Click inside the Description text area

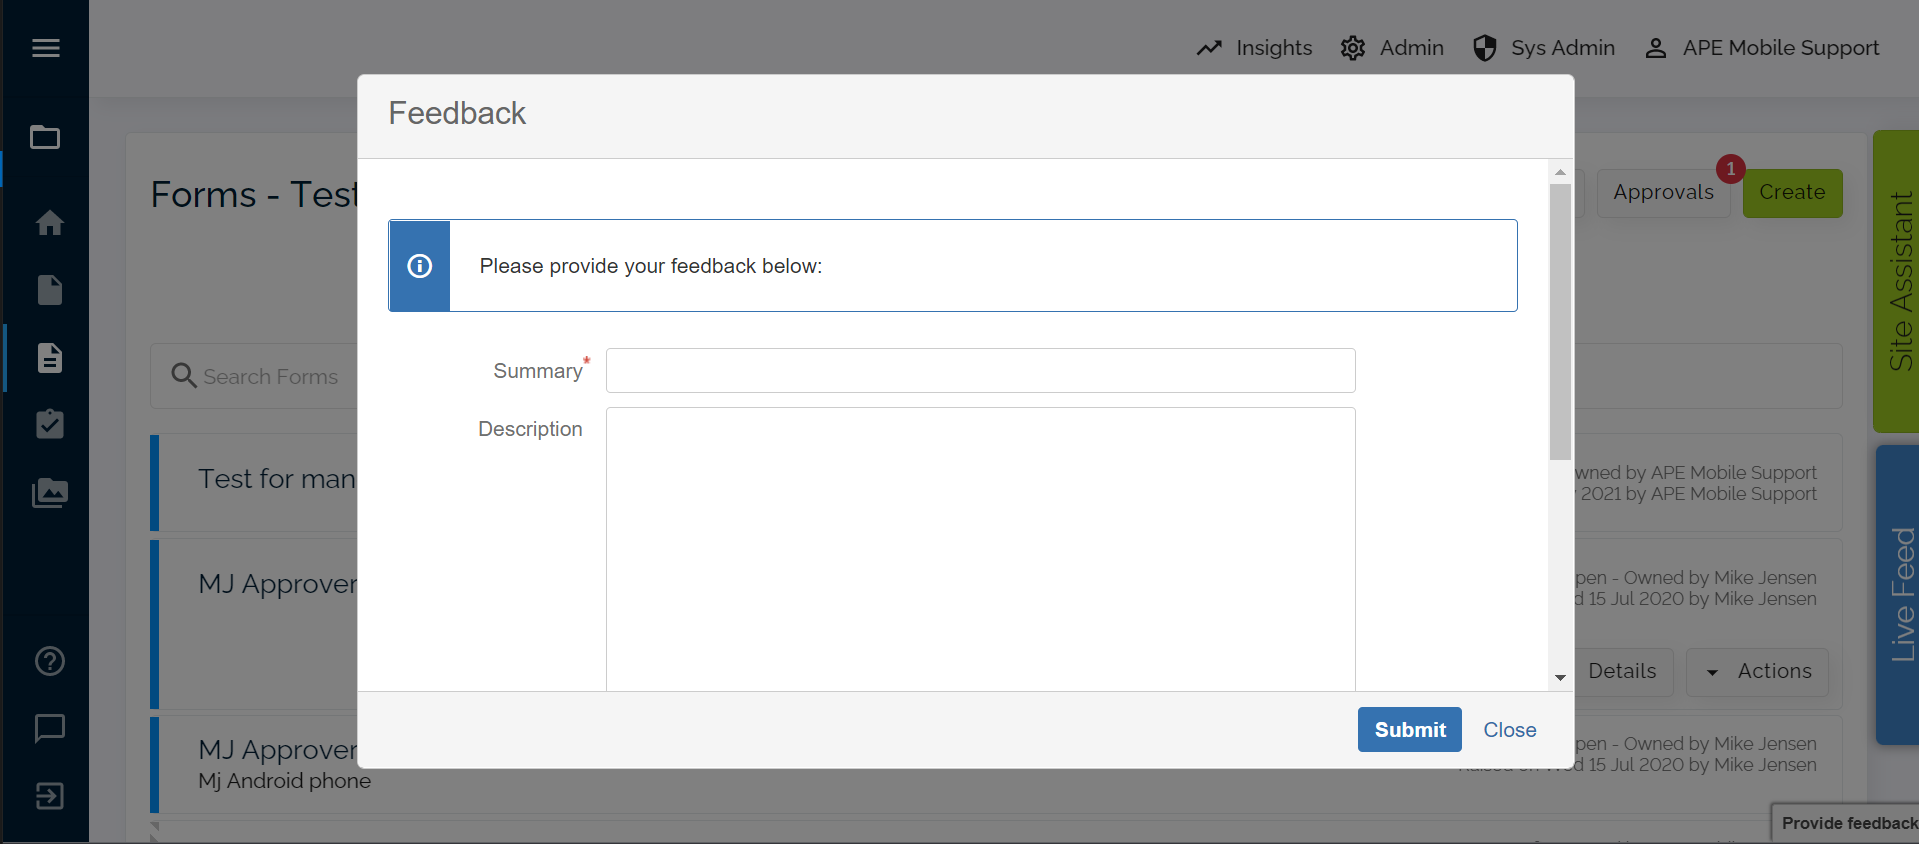click(980, 549)
